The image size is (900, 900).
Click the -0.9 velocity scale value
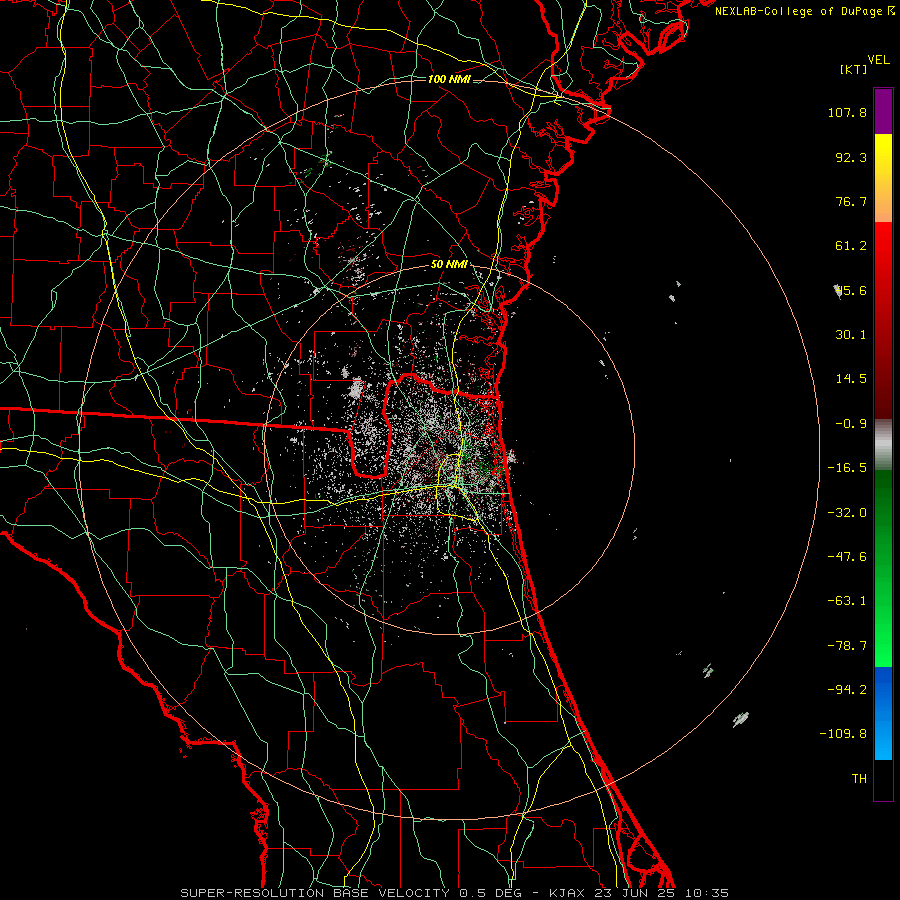[x=851, y=423]
